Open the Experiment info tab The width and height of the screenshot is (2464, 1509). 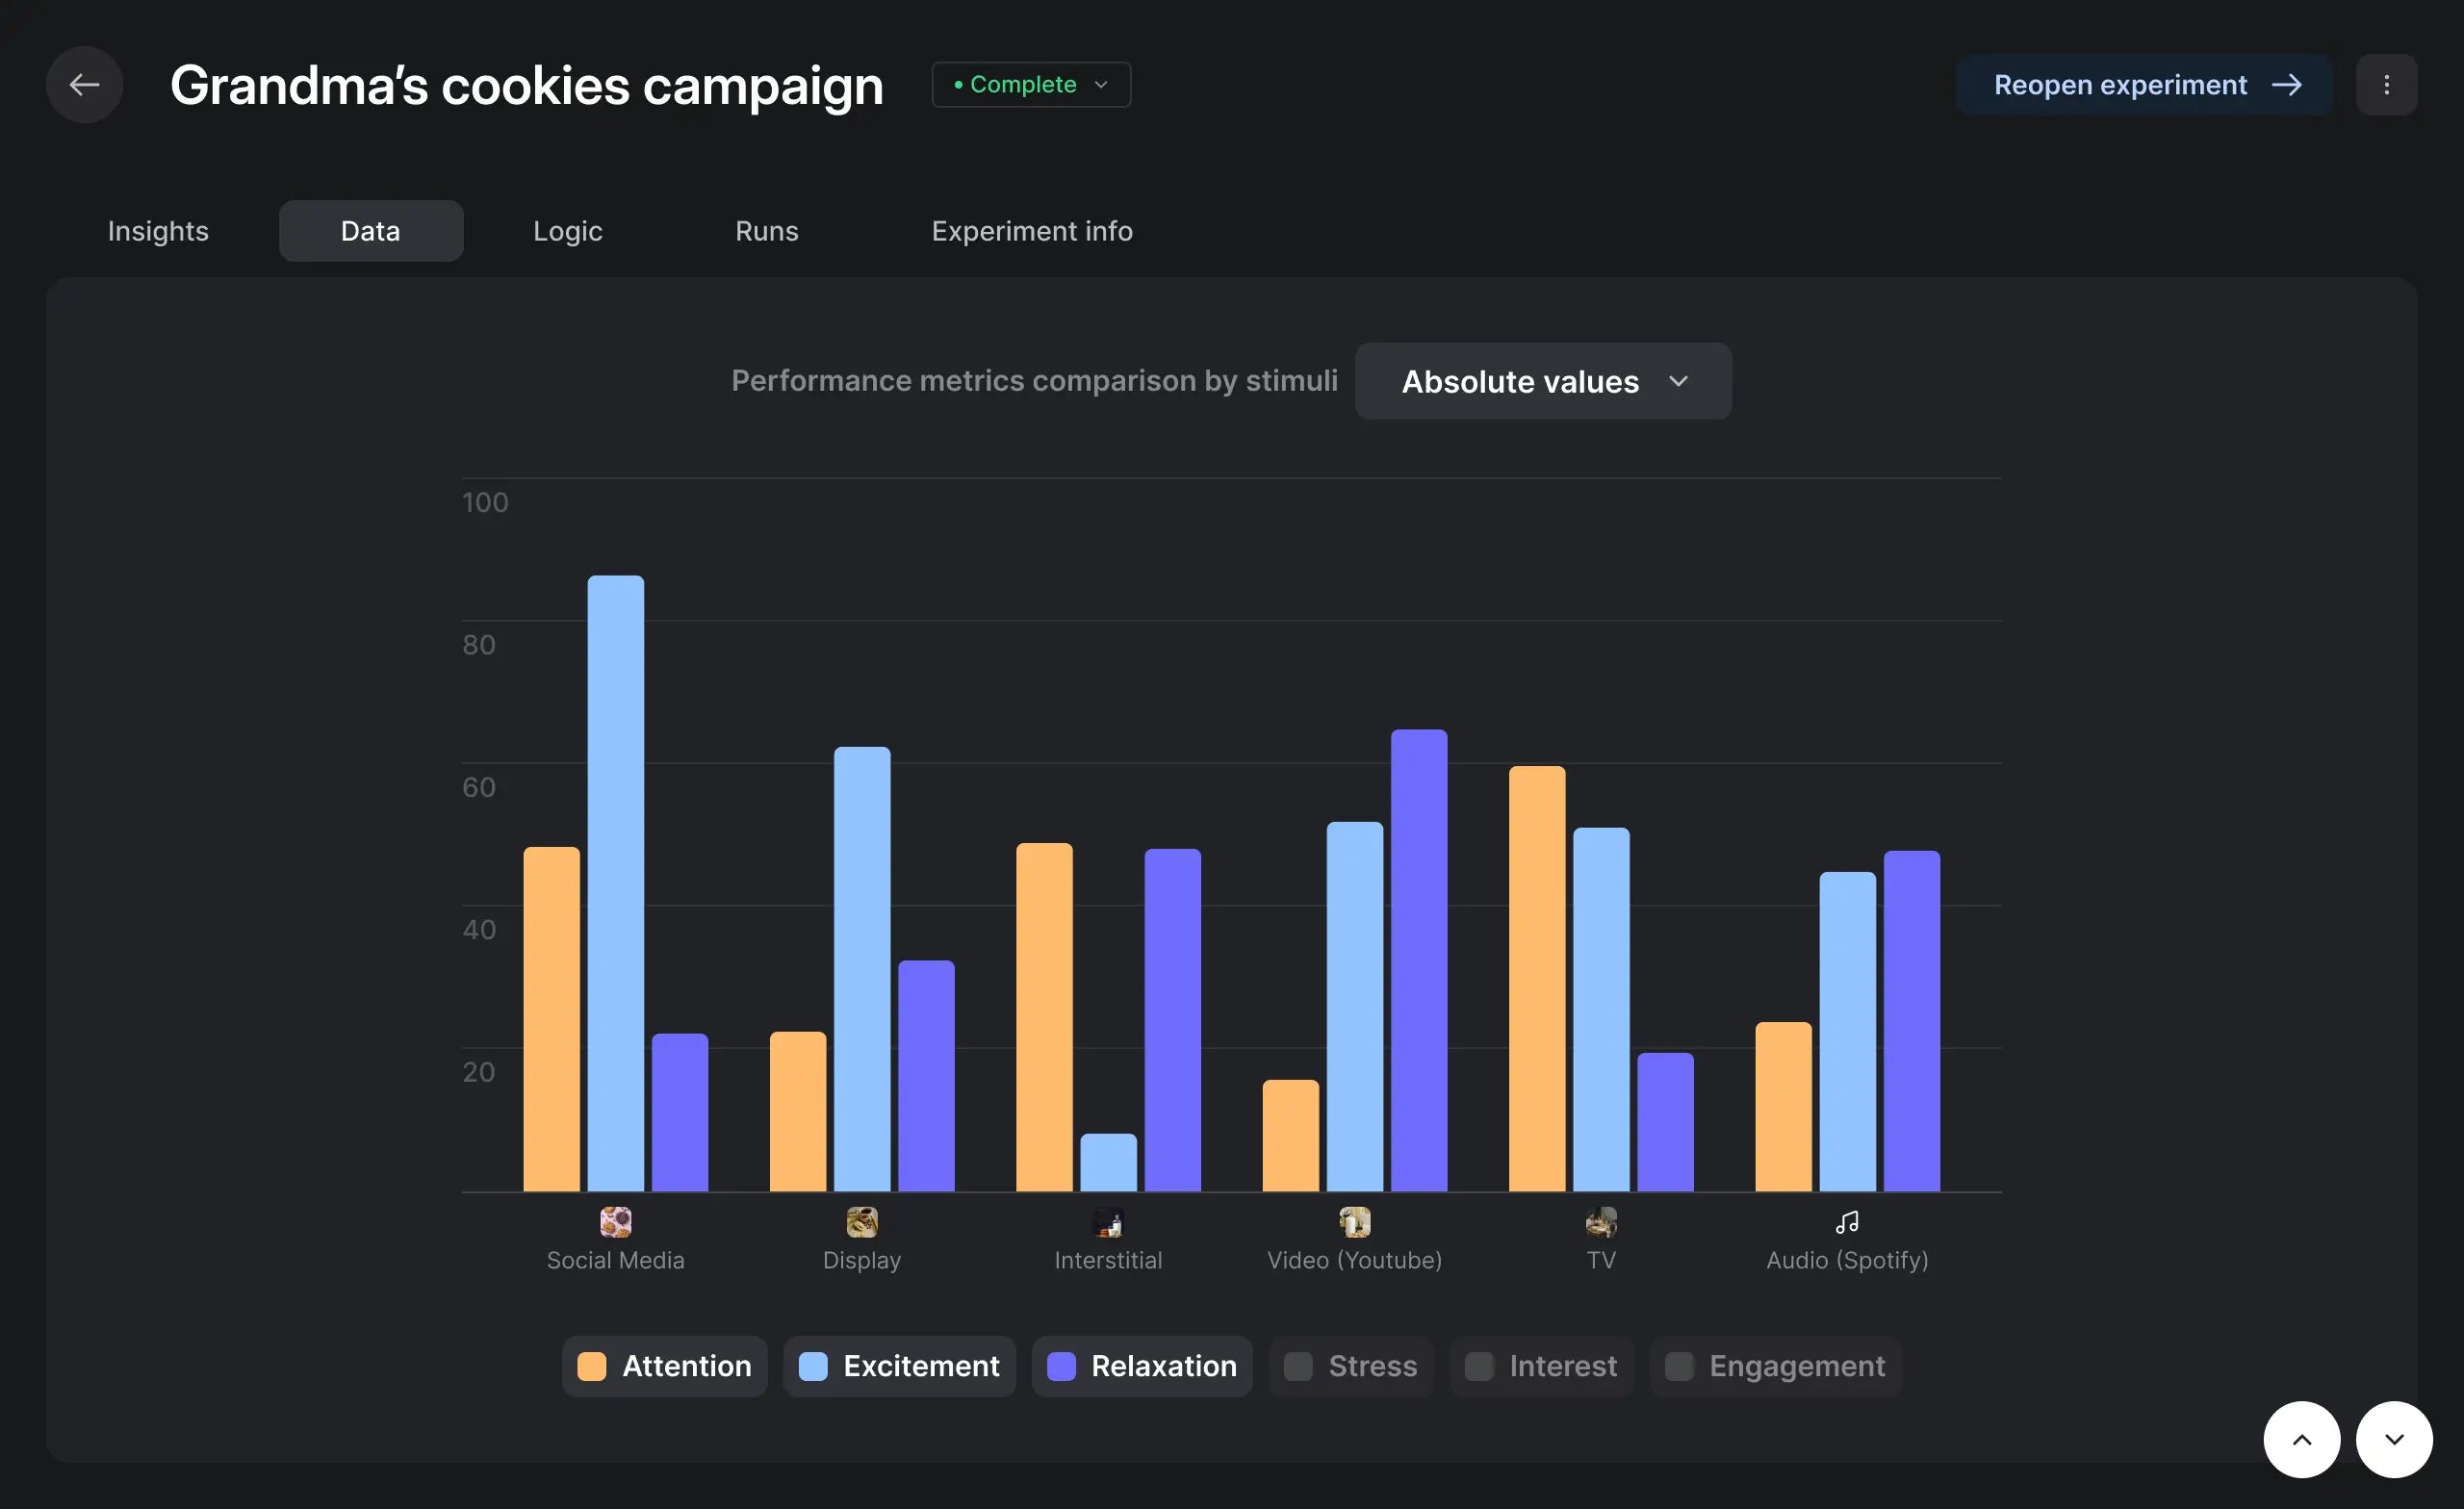(x=1032, y=231)
